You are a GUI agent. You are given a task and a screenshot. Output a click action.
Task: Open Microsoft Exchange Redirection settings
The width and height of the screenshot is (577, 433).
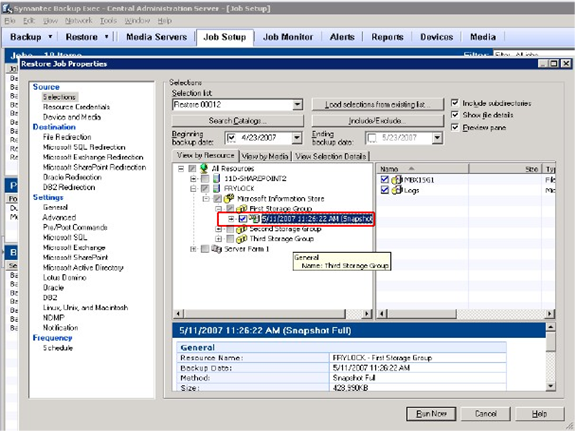click(x=93, y=157)
